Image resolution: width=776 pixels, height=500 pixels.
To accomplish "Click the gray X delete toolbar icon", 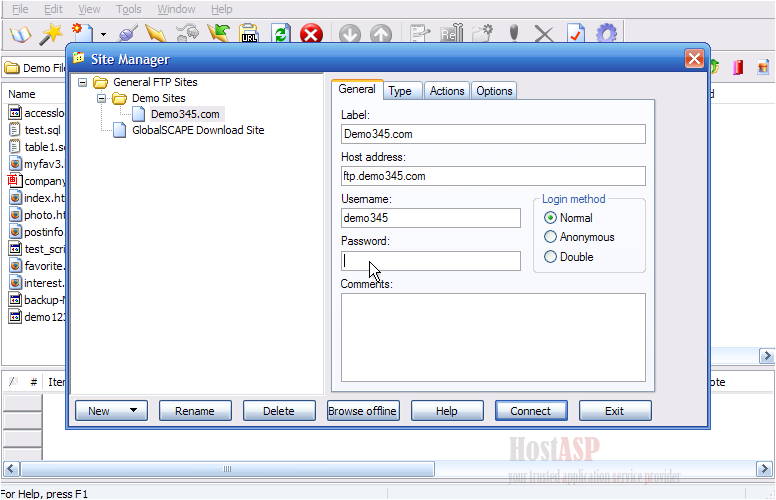I will pyautogui.click(x=544, y=35).
